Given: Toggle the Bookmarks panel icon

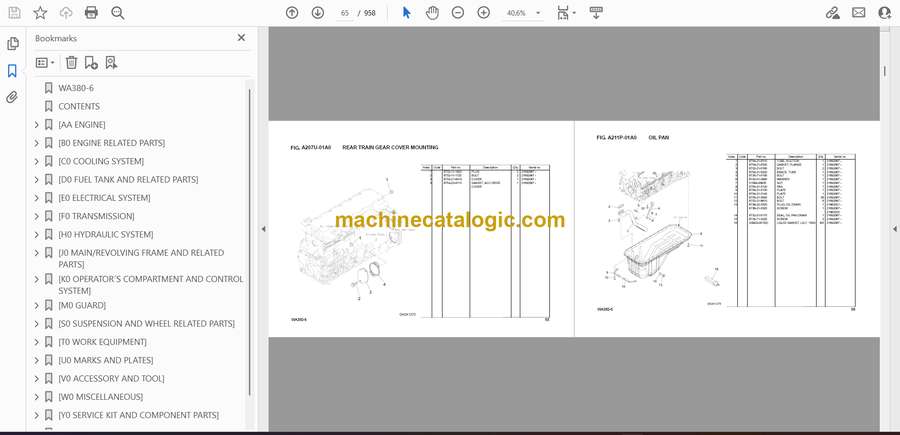Looking at the screenshot, I should pyautogui.click(x=12, y=71).
